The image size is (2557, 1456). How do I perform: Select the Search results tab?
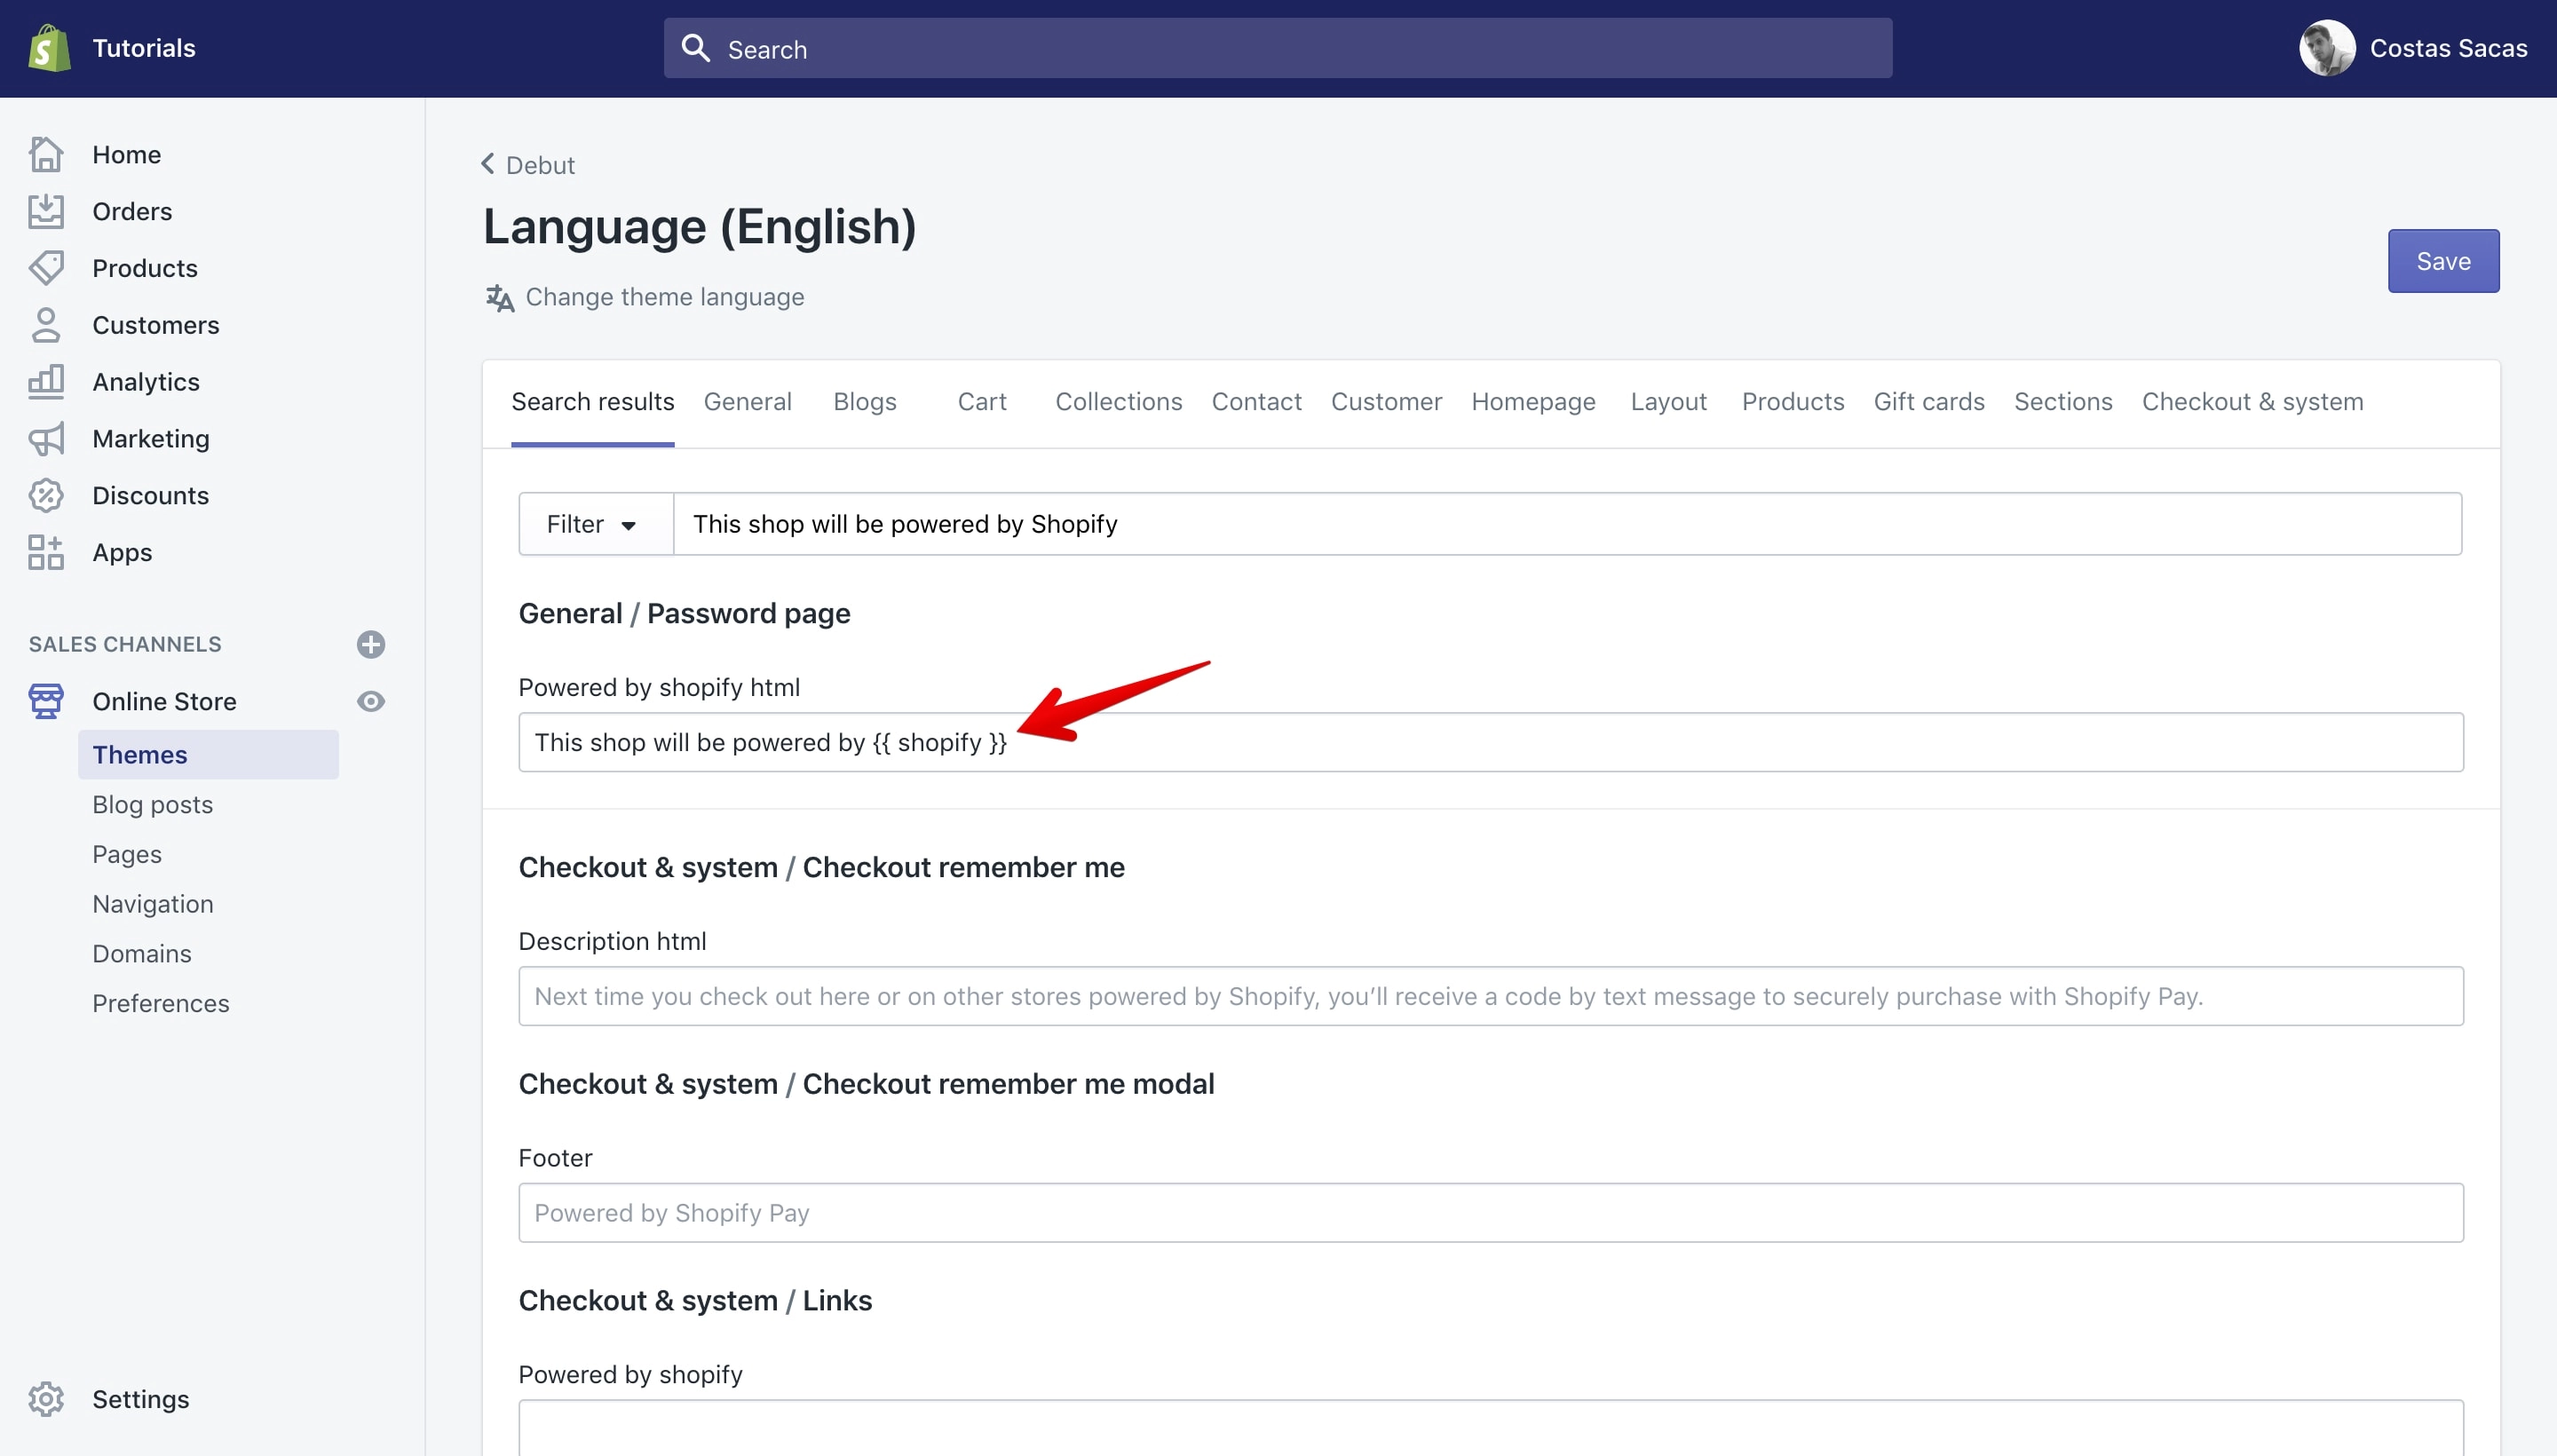[x=592, y=402]
